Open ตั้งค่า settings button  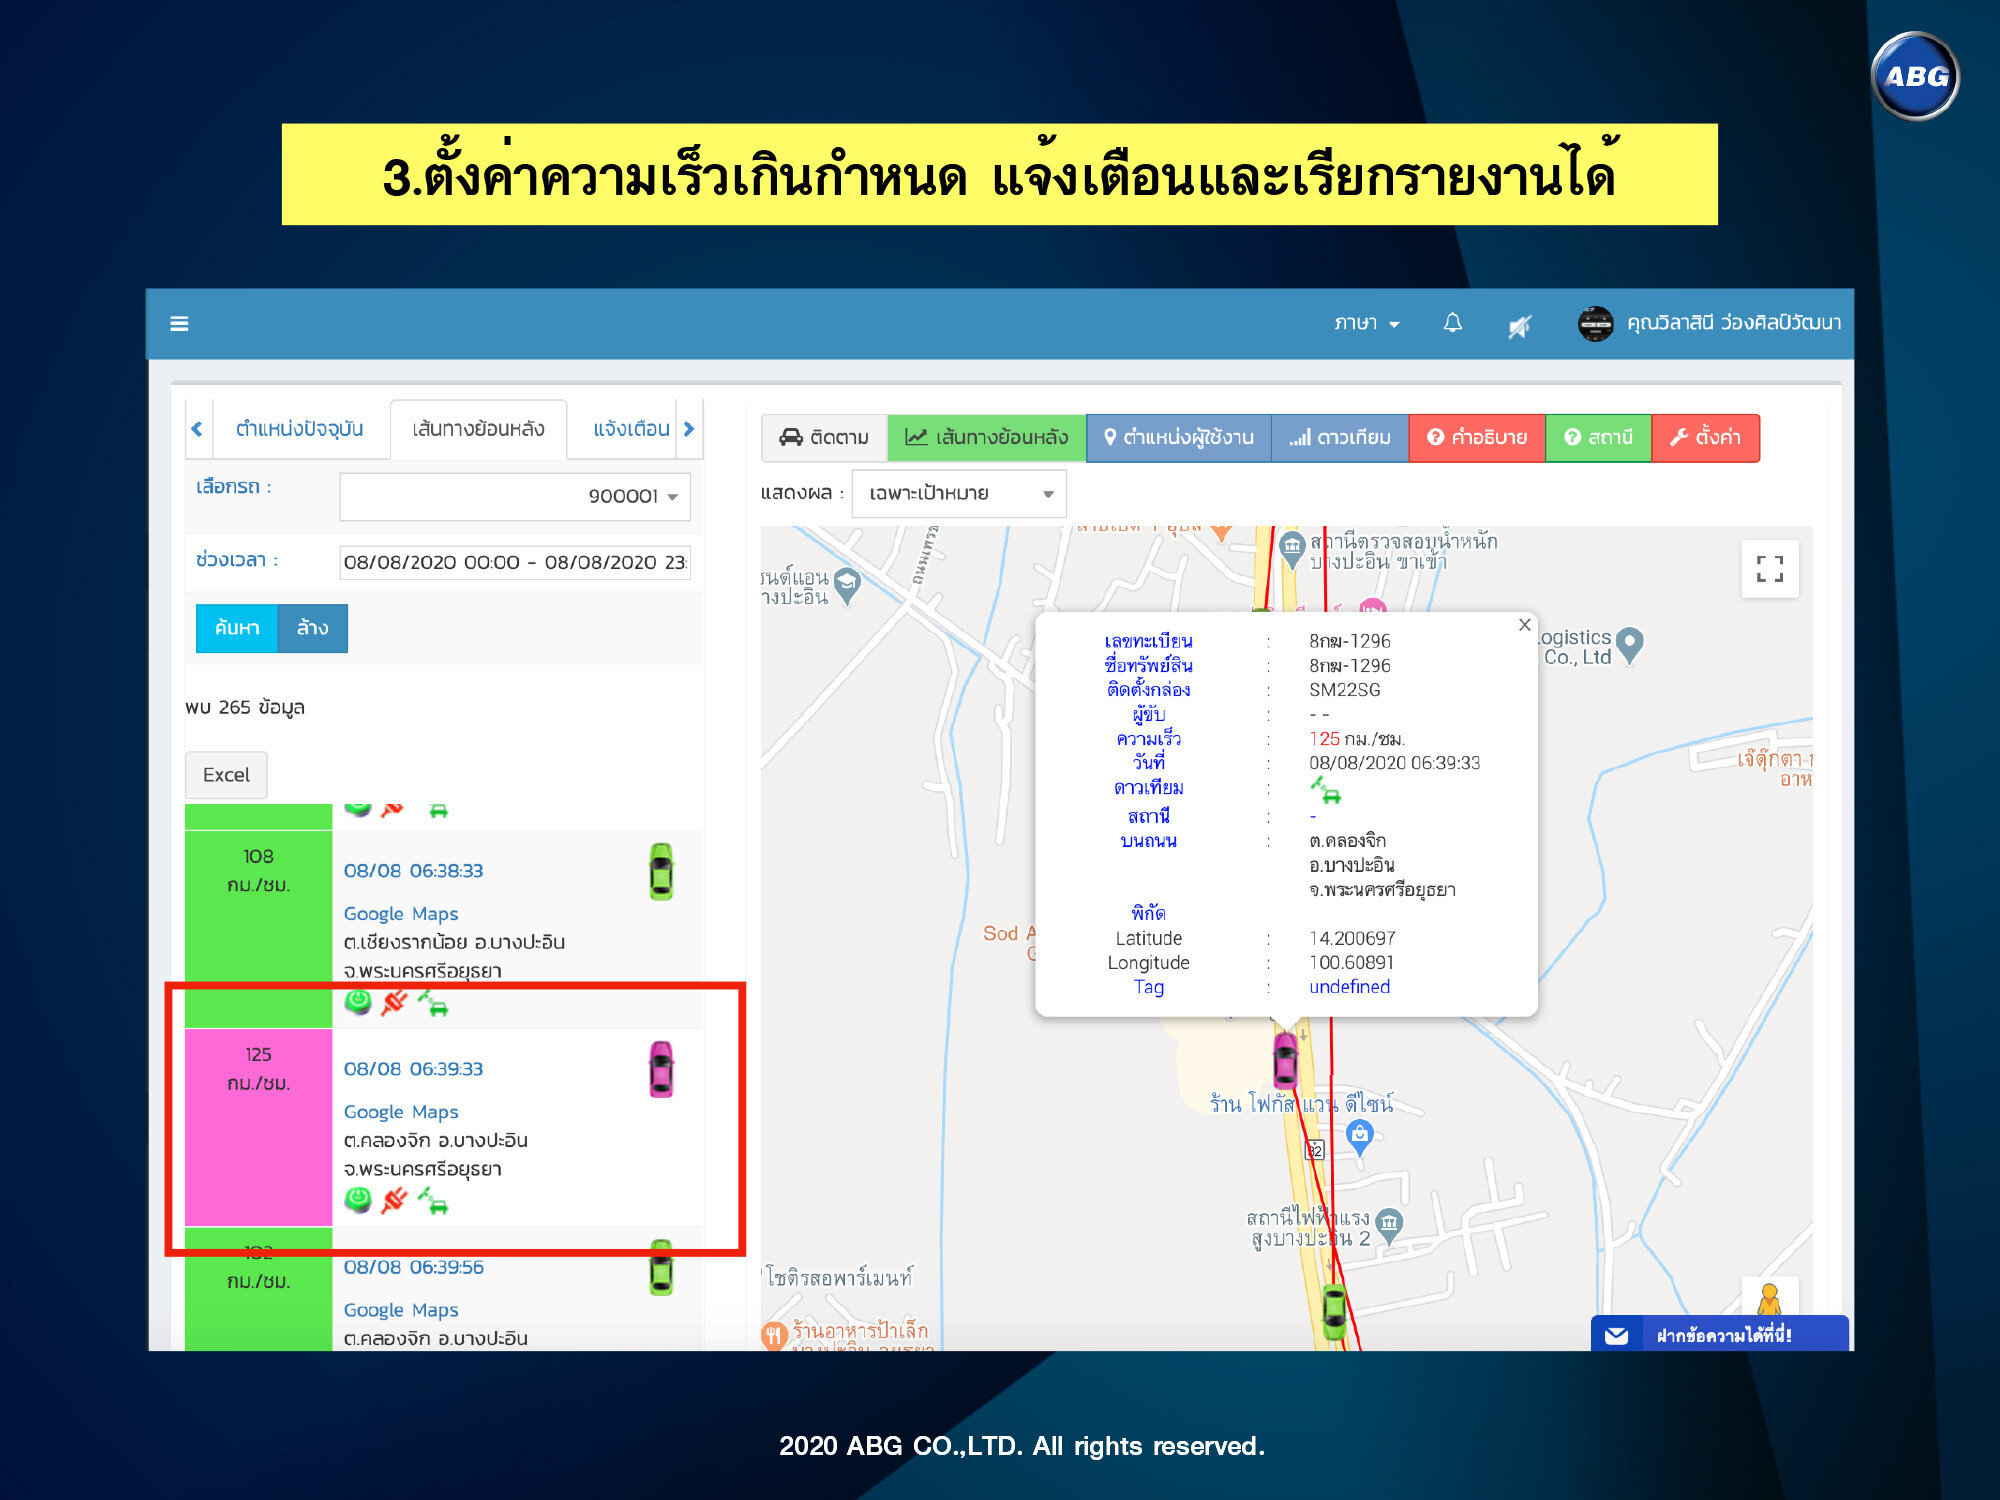[x=1705, y=437]
